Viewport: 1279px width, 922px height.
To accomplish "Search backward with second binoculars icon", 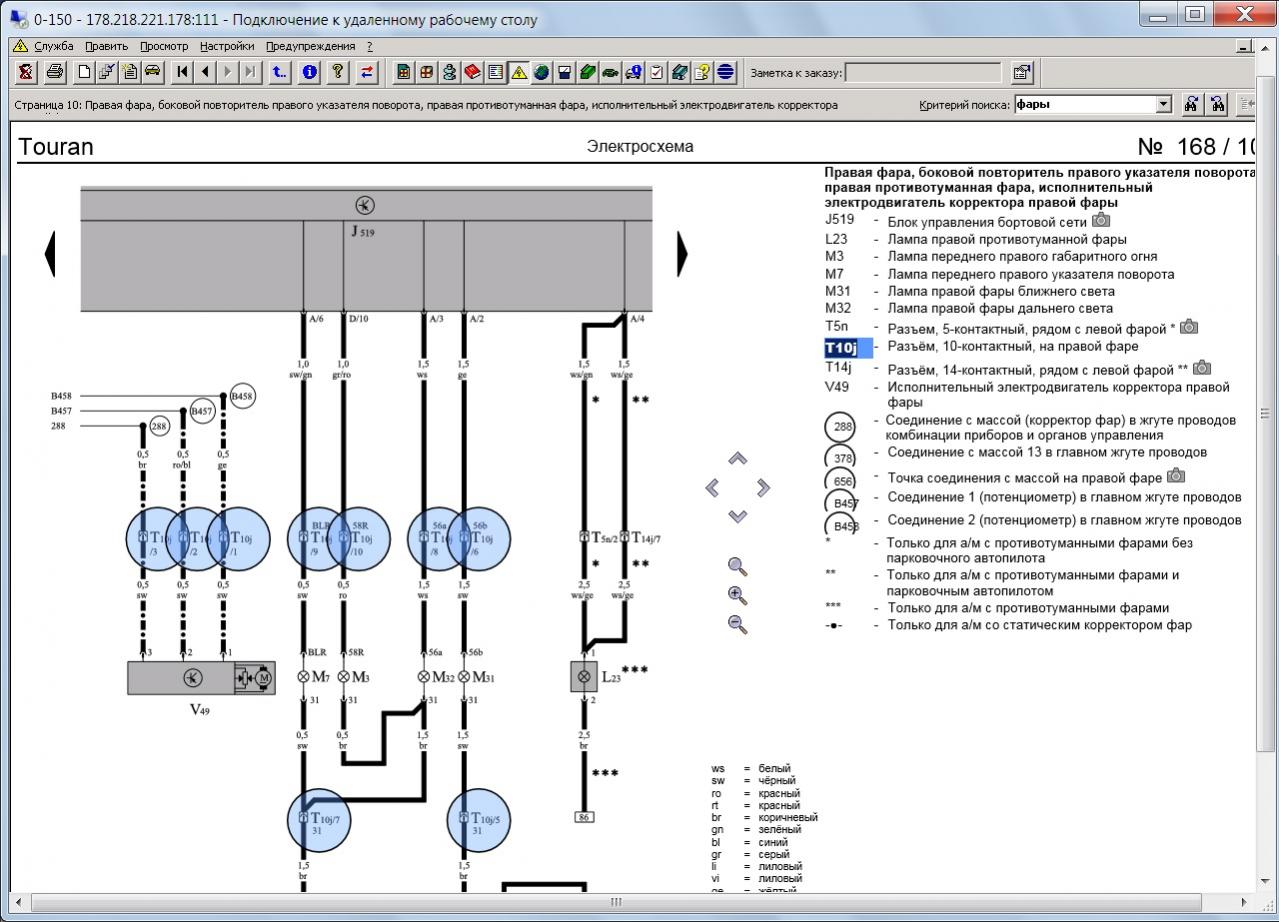I will (x=1217, y=104).
